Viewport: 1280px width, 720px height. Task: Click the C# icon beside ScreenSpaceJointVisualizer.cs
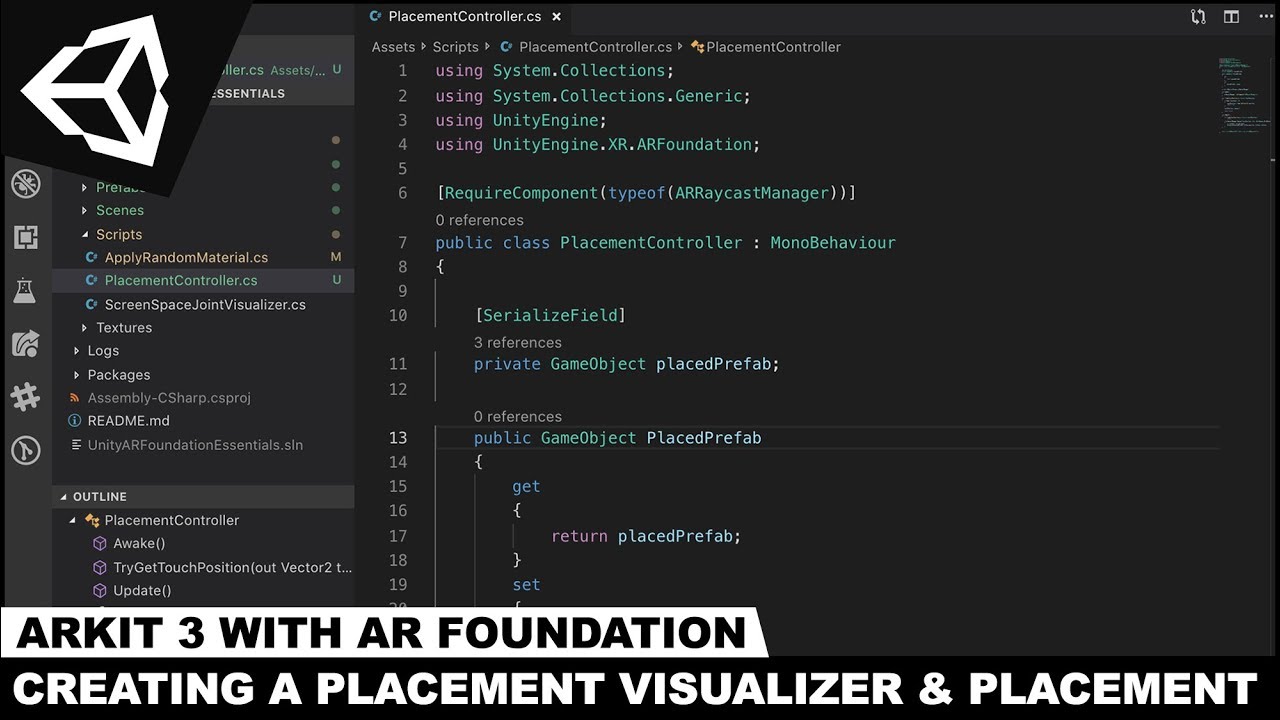(92, 305)
